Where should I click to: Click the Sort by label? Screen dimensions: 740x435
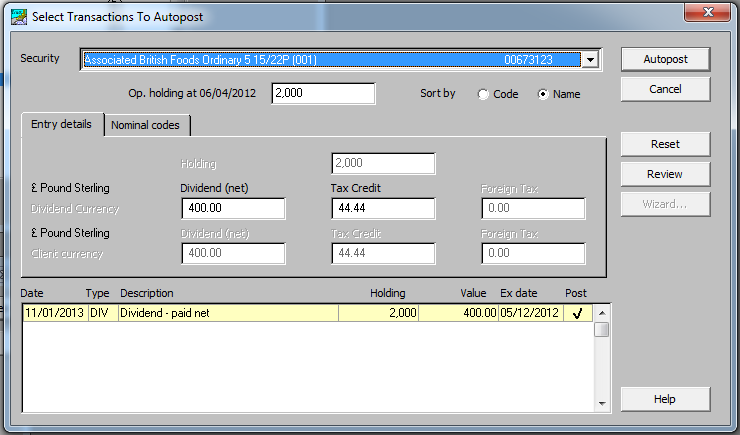(x=438, y=93)
